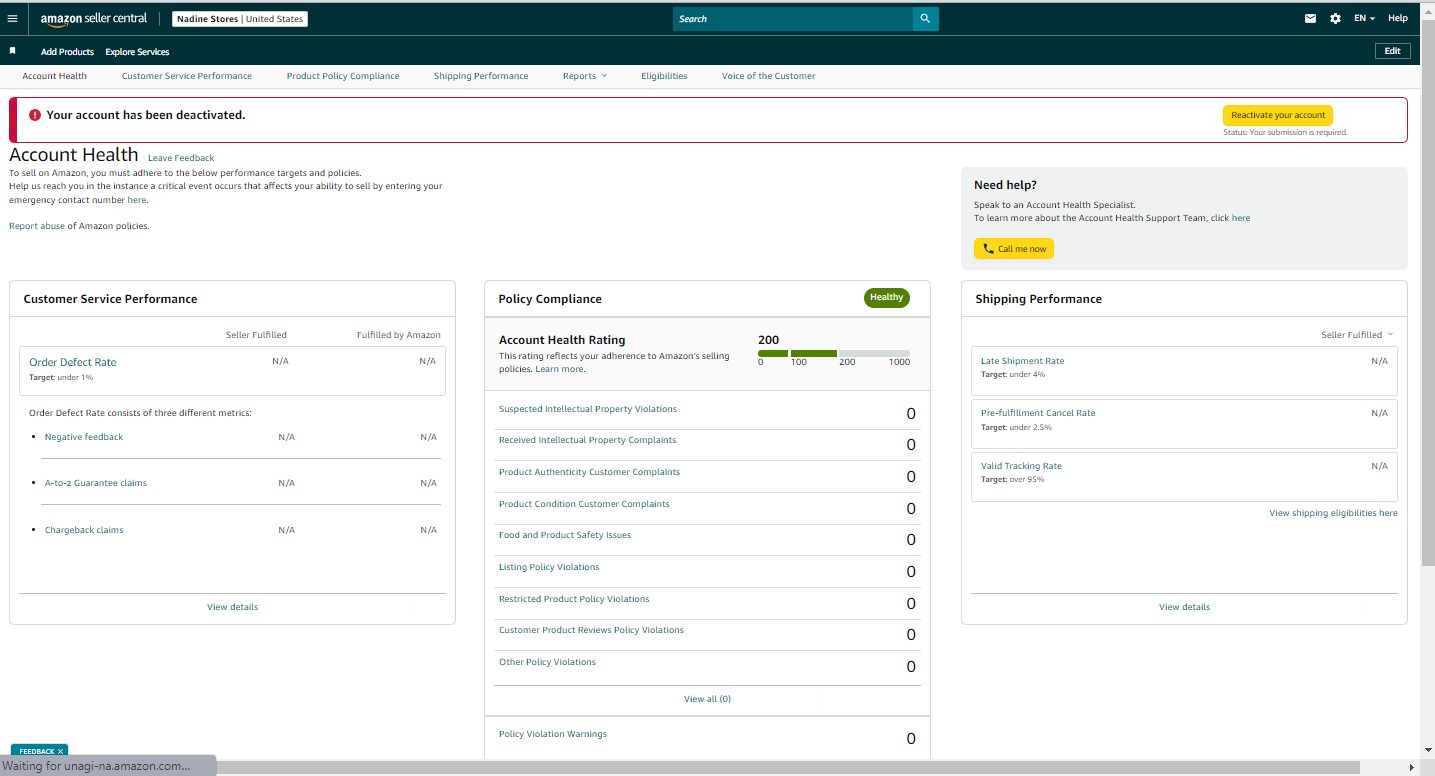Open the Seller Fulfilled shipping dropdown
The image size is (1435, 776).
click(1357, 335)
